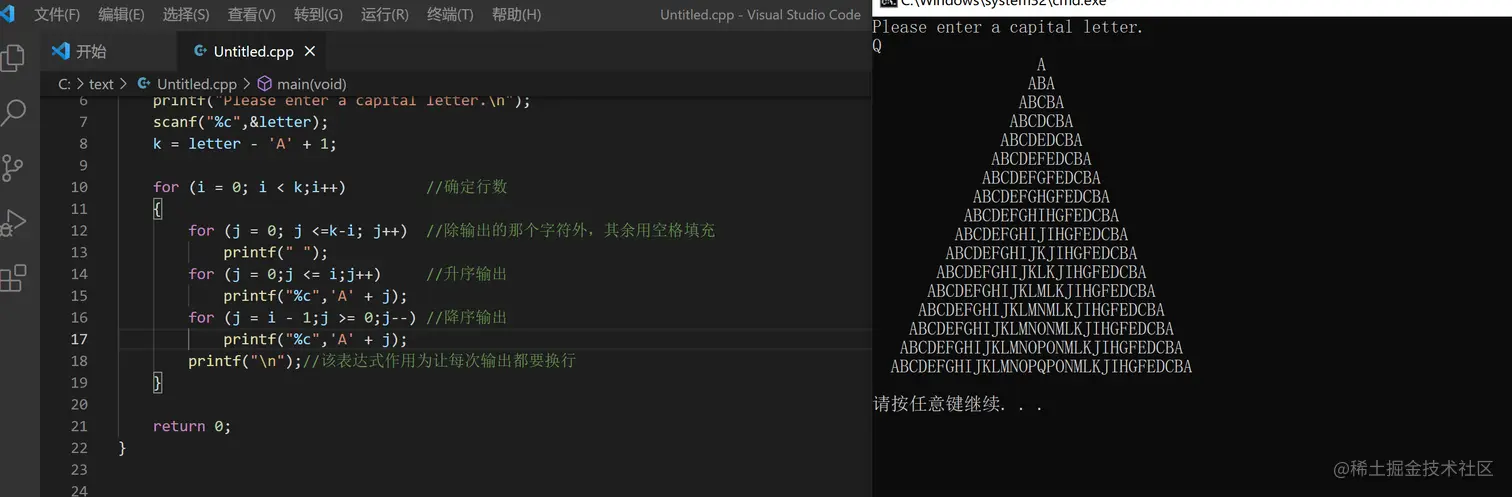This screenshot has height=497, width=1512.
Task: Open the Explorer view in activity bar
Action: pyautogui.click(x=13, y=58)
